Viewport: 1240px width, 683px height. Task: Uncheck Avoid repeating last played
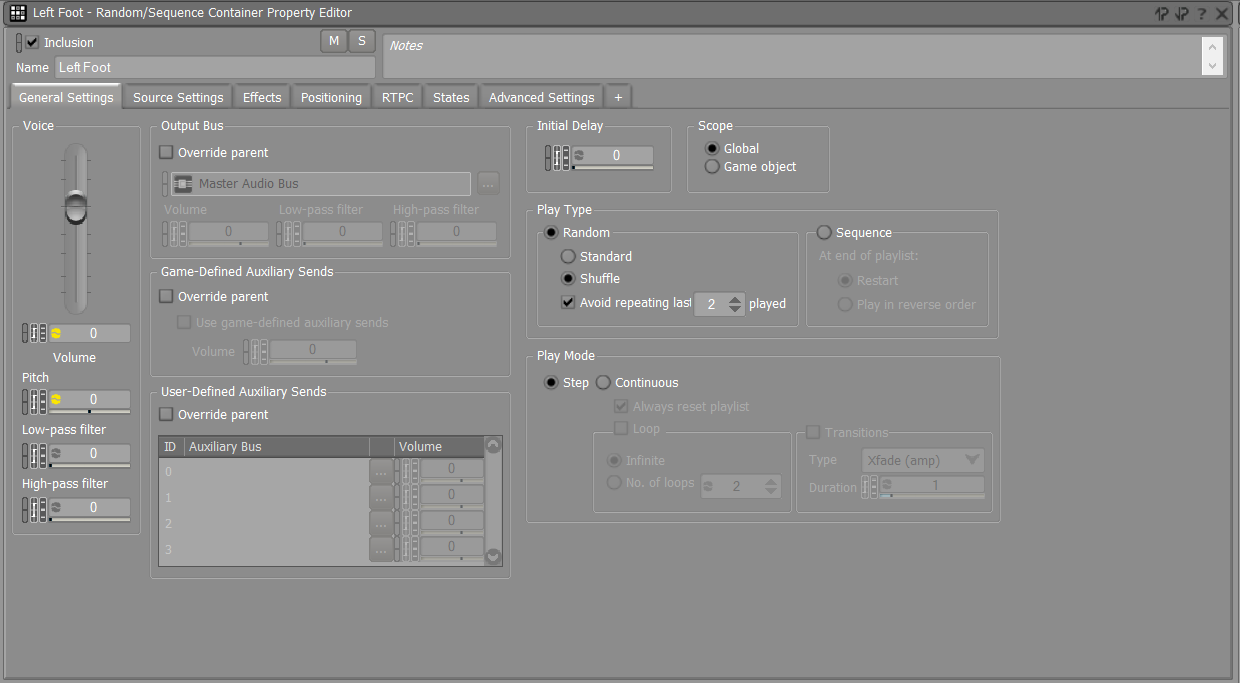[x=568, y=303]
